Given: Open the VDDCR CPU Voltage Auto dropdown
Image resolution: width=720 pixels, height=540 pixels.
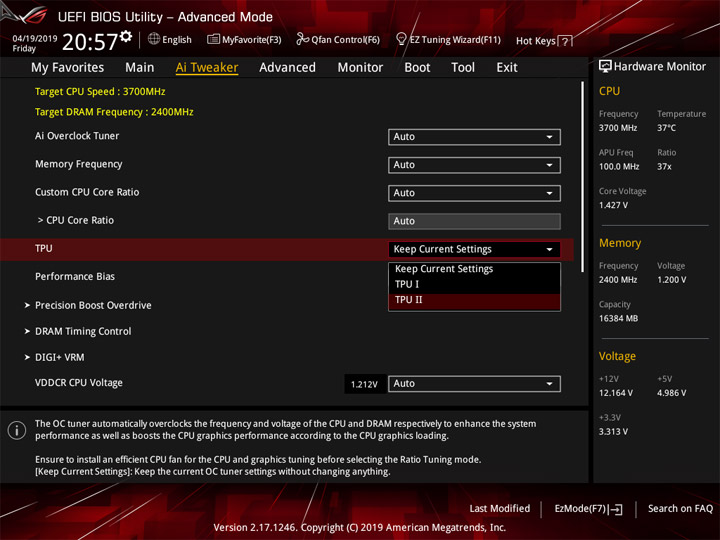Looking at the screenshot, I should tap(474, 383).
